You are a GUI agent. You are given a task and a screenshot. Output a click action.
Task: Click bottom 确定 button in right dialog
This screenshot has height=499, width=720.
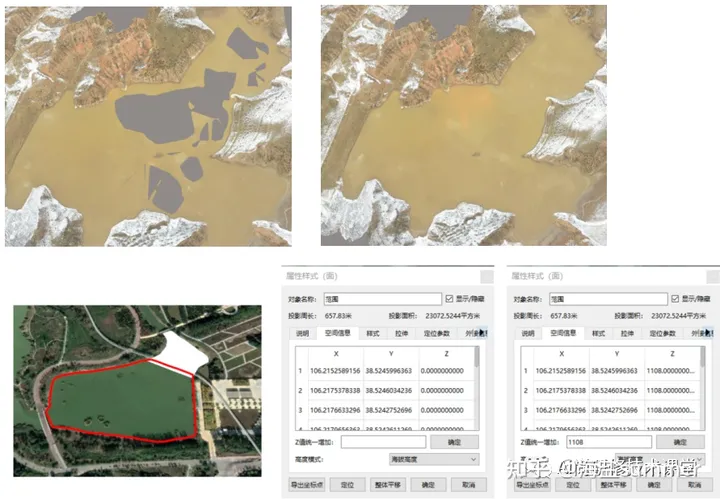pos(654,485)
